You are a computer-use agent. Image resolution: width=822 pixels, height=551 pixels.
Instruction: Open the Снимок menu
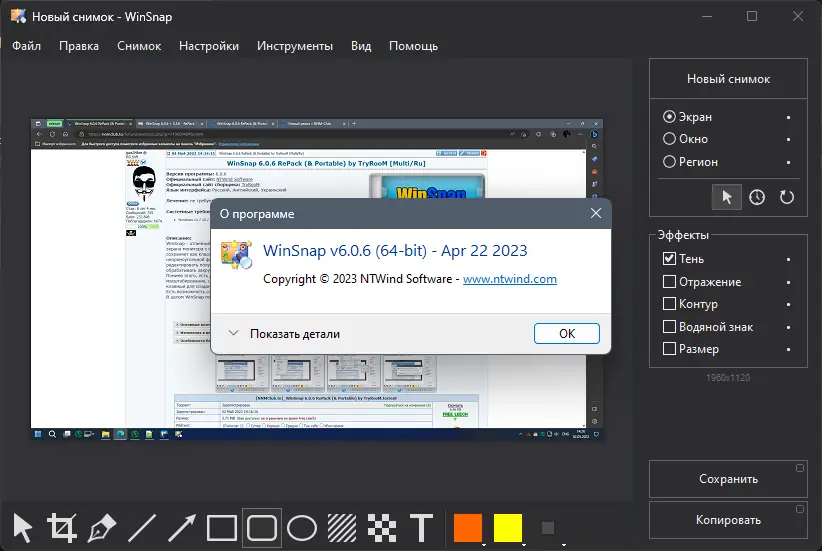139,46
